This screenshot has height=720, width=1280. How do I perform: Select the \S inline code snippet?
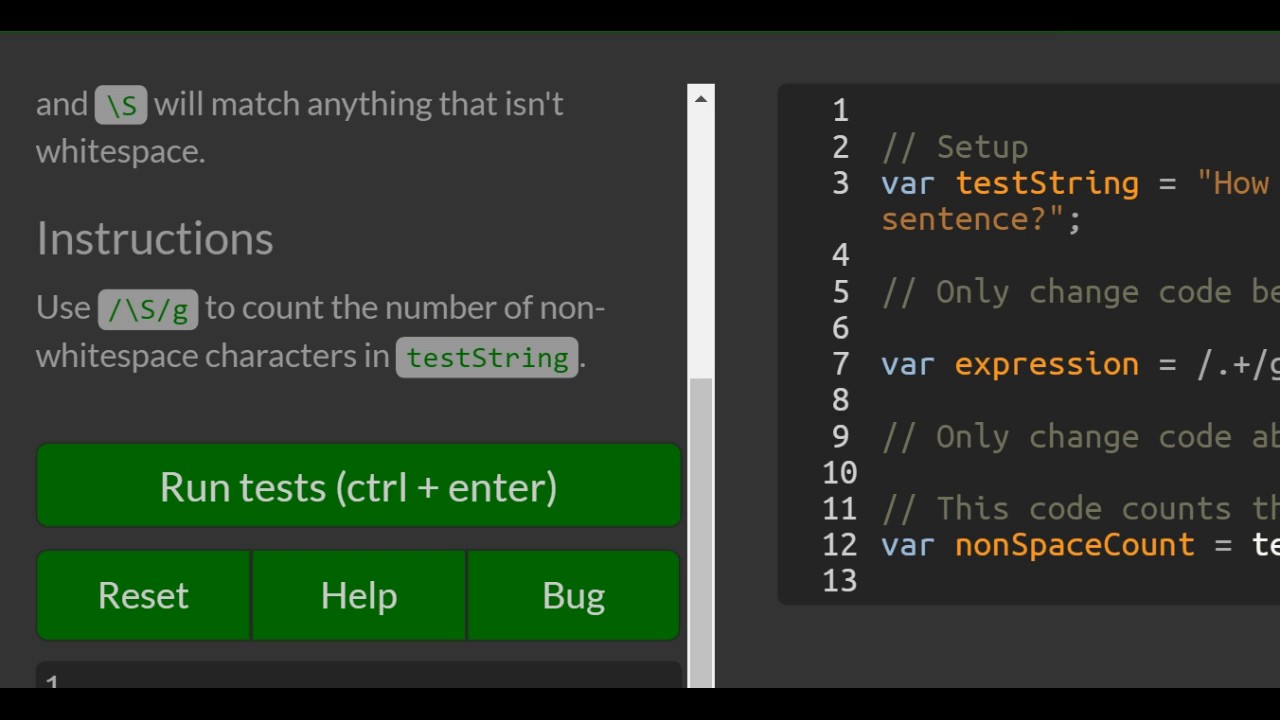click(x=121, y=105)
